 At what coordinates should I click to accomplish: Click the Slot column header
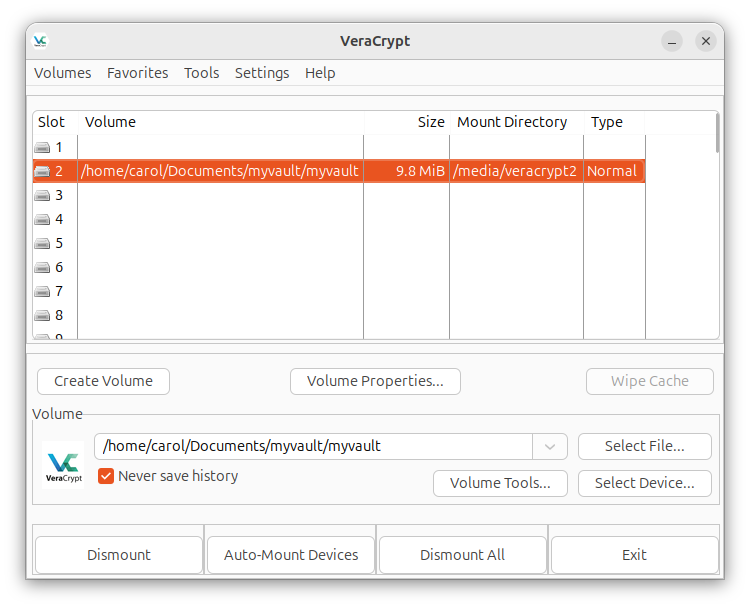[x=55, y=122]
